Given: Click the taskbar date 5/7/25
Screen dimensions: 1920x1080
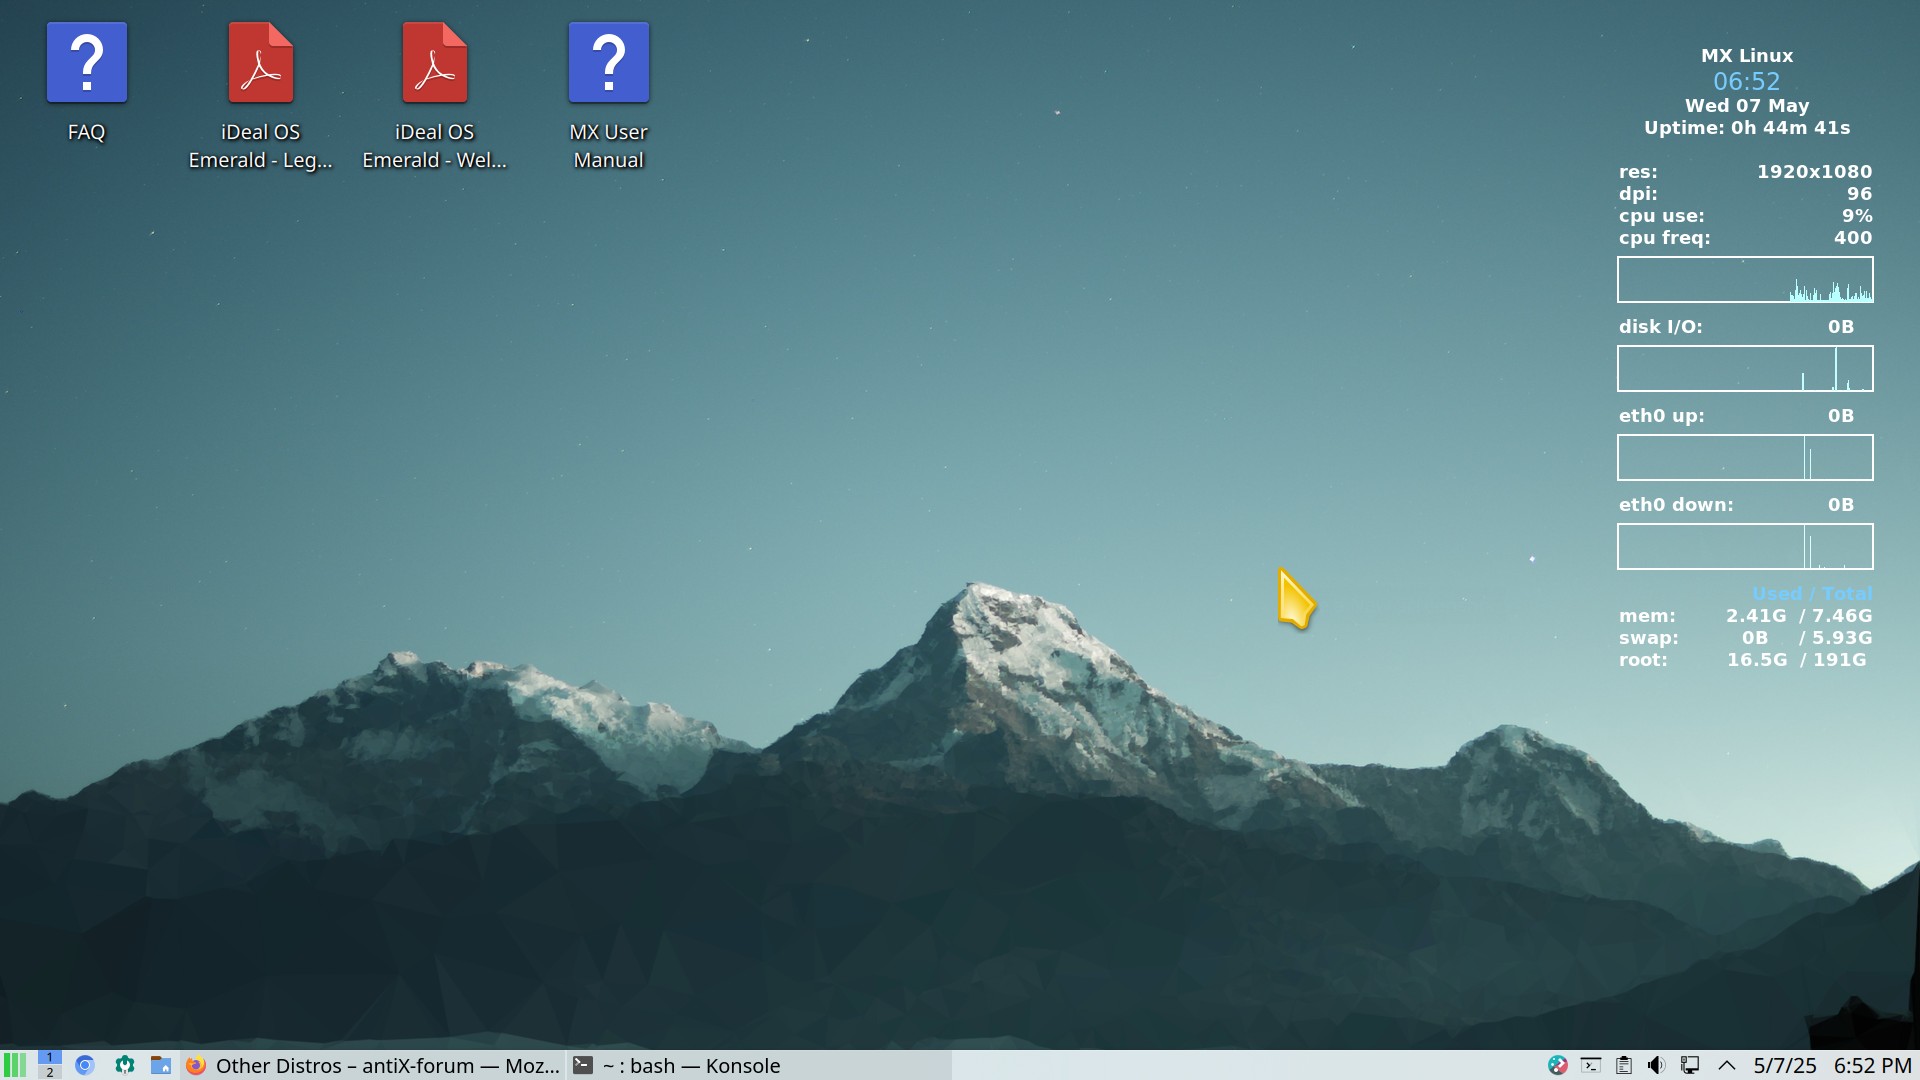Looking at the screenshot, I should (1784, 1066).
